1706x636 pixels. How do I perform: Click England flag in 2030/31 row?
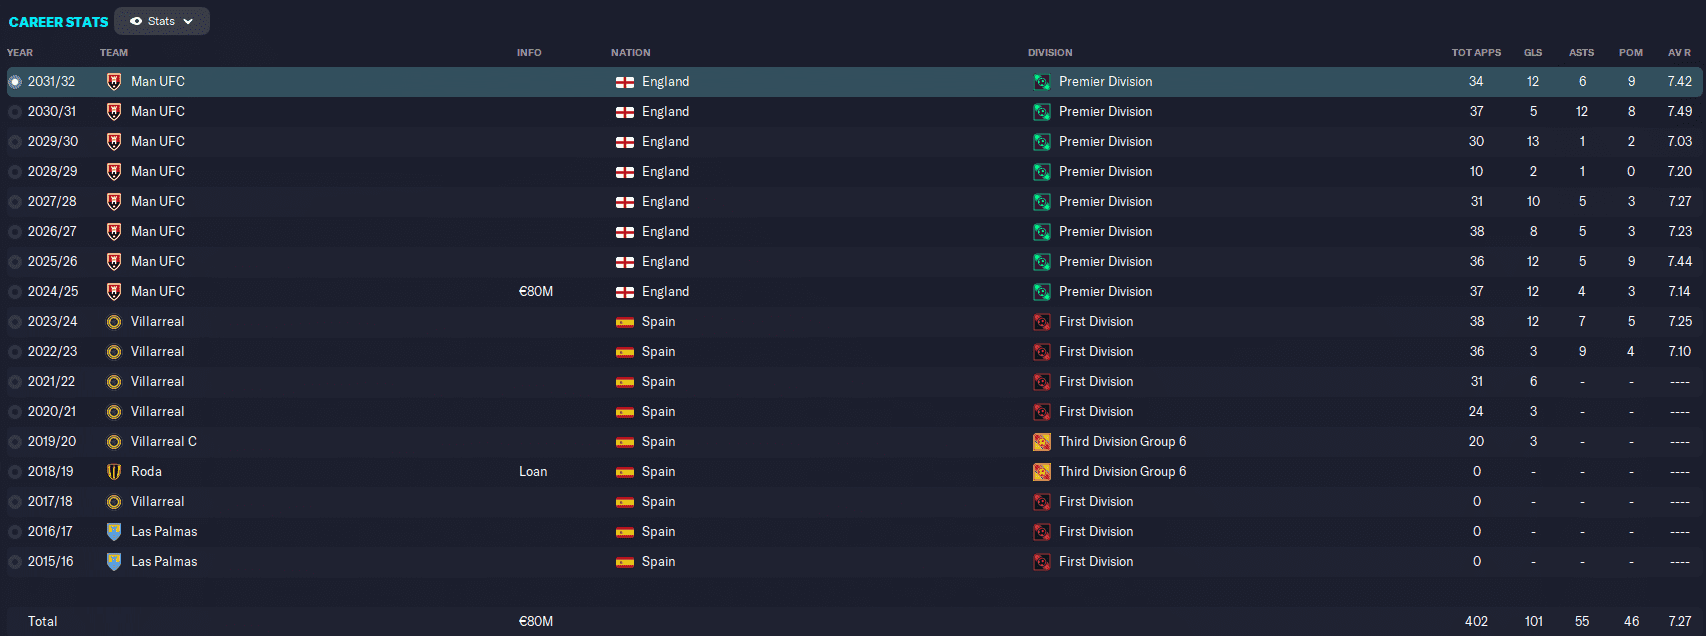click(x=625, y=112)
